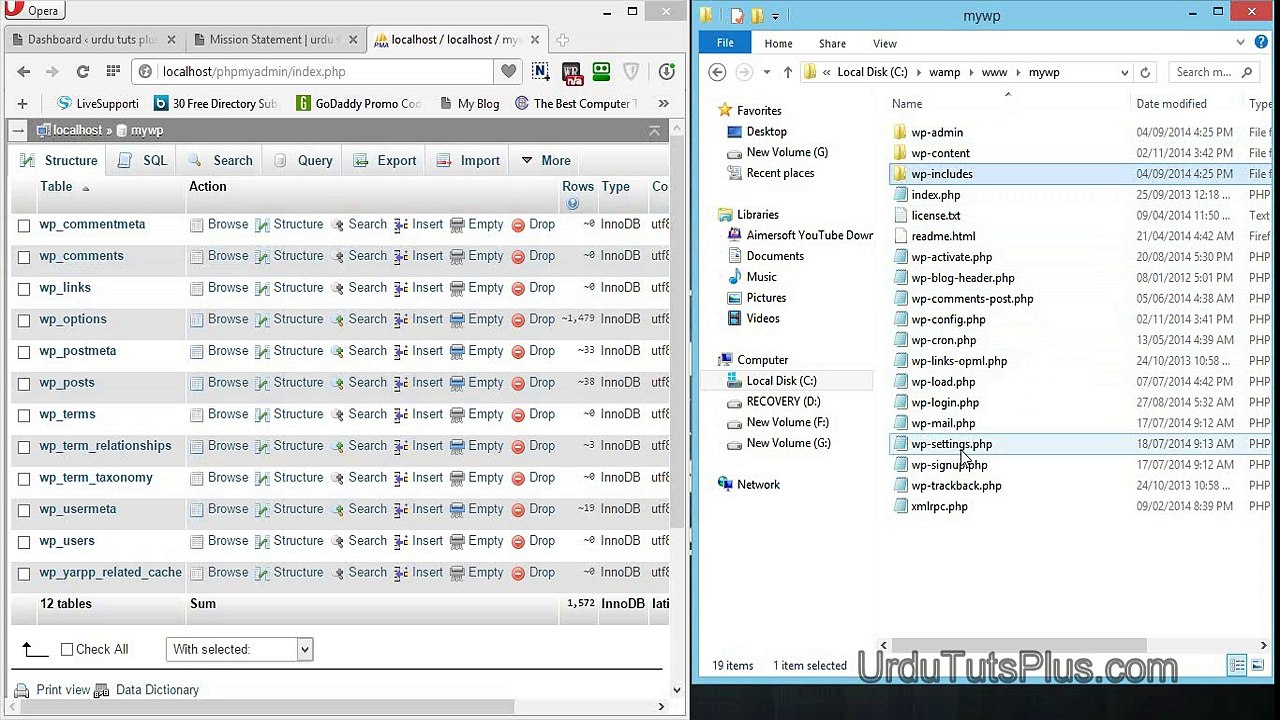Screen dimensions: 1280x720
Task: Click the download arrow icon in Opera toolbar
Action: pos(667,72)
